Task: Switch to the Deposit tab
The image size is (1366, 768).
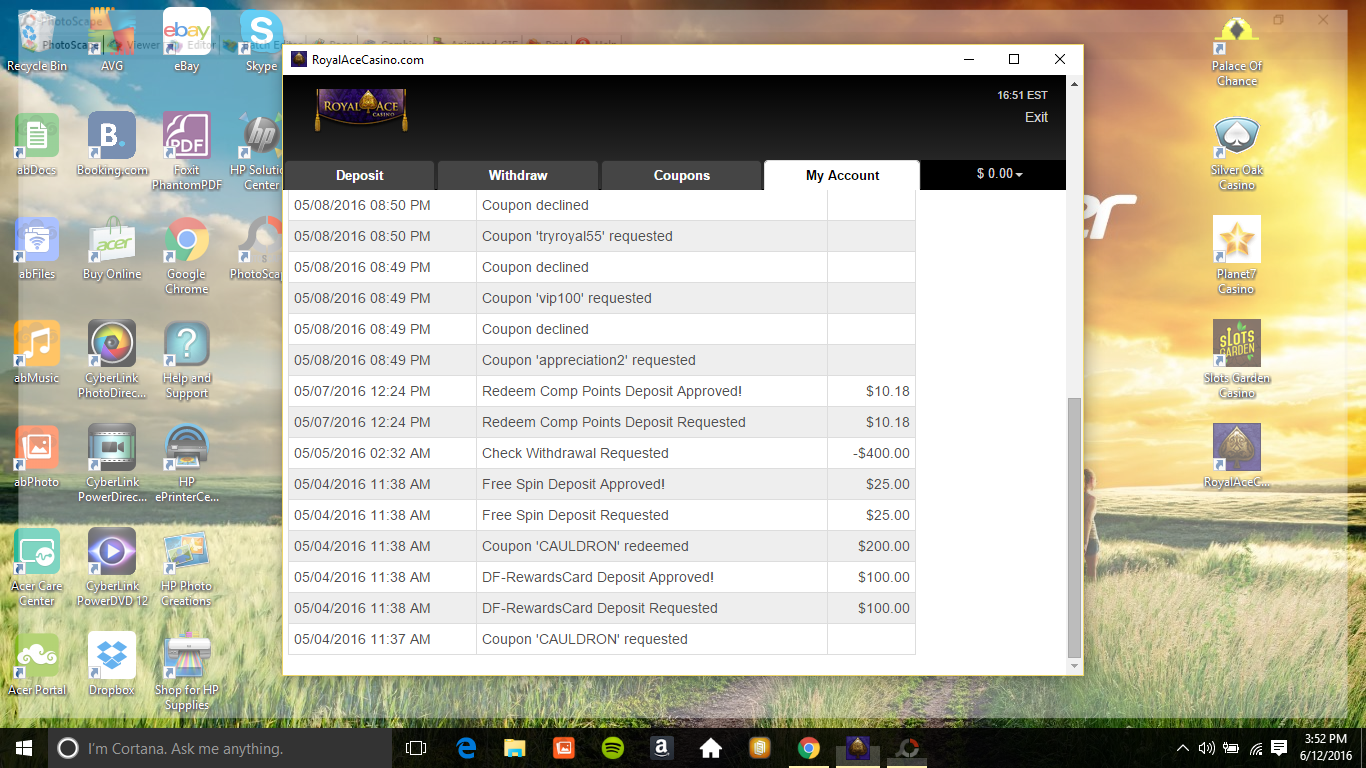Action: [x=360, y=175]
